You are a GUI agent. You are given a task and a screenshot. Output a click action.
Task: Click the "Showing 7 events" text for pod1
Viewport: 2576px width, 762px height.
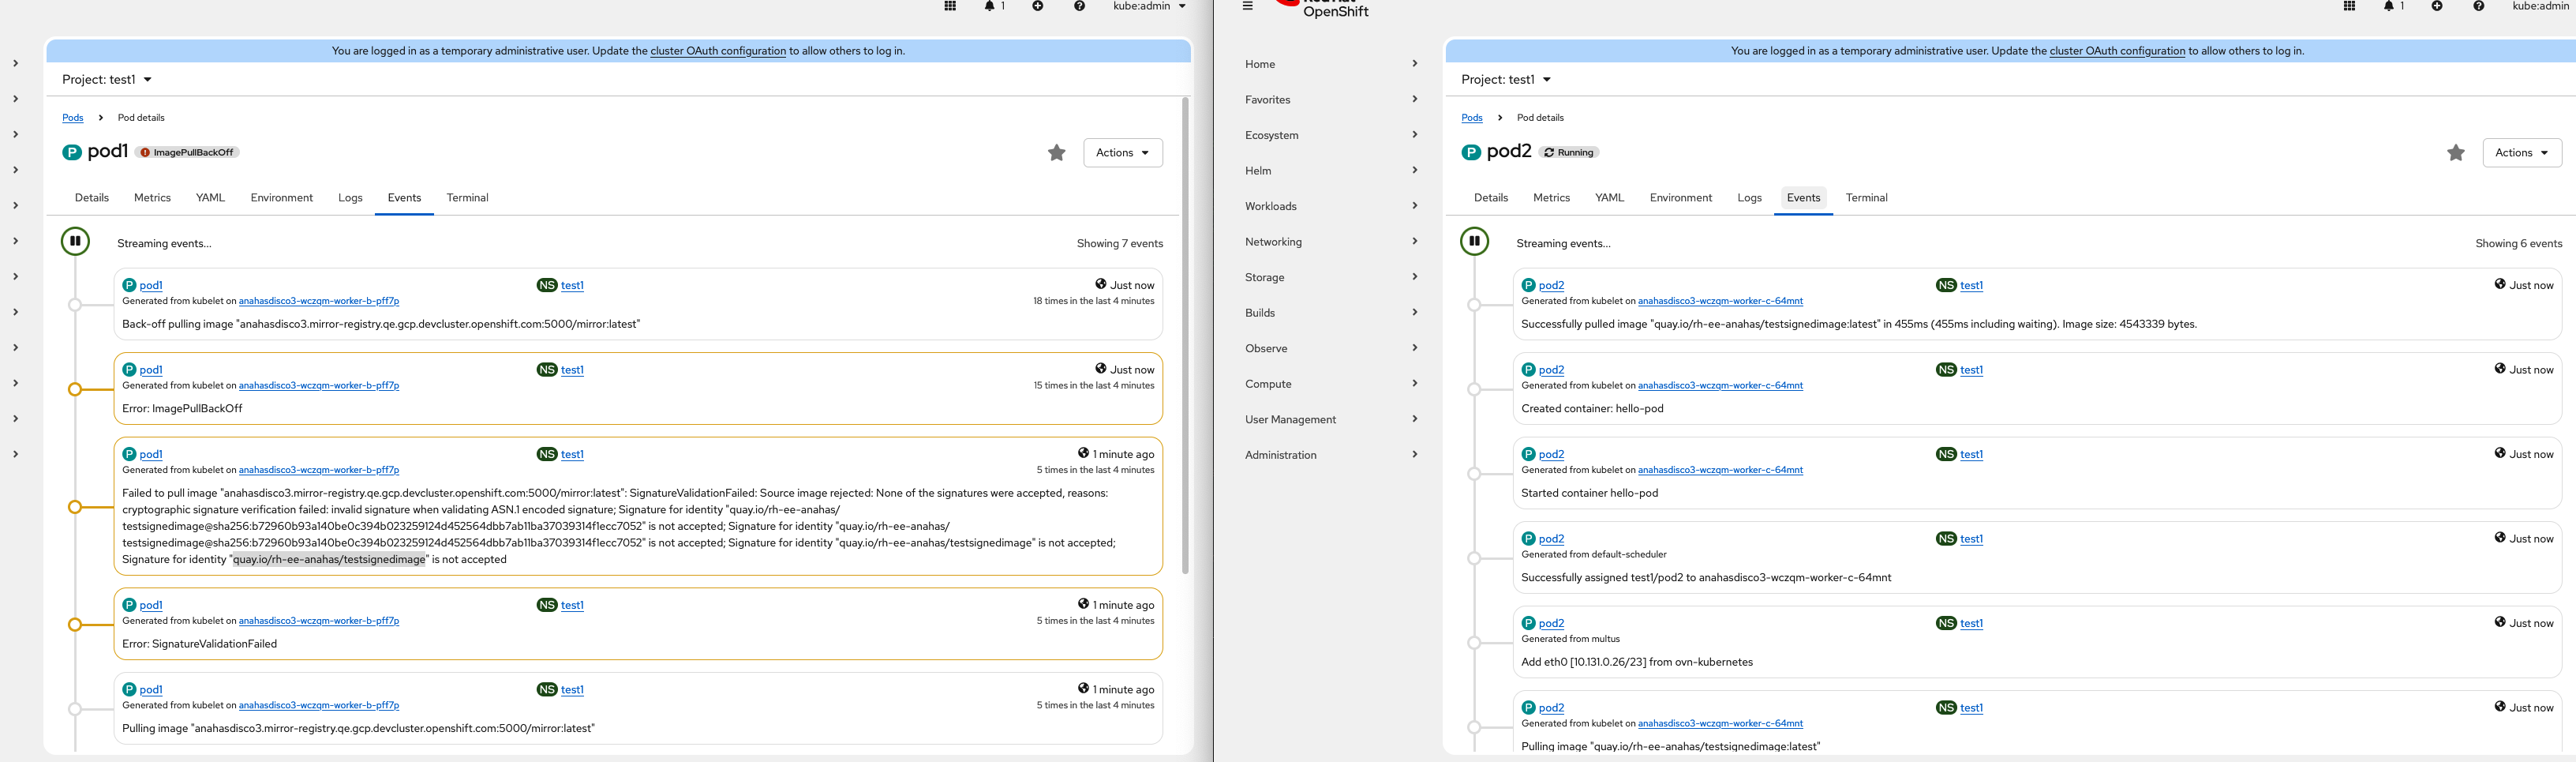tap(1119, 244)
